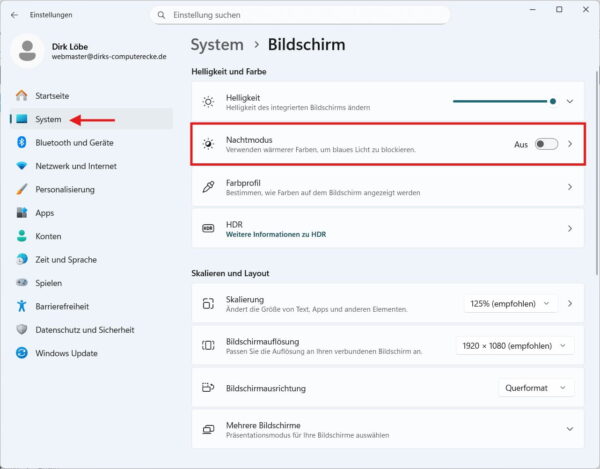
Task: Click the Skalierung scaling icon
Action: coord(208,303)
